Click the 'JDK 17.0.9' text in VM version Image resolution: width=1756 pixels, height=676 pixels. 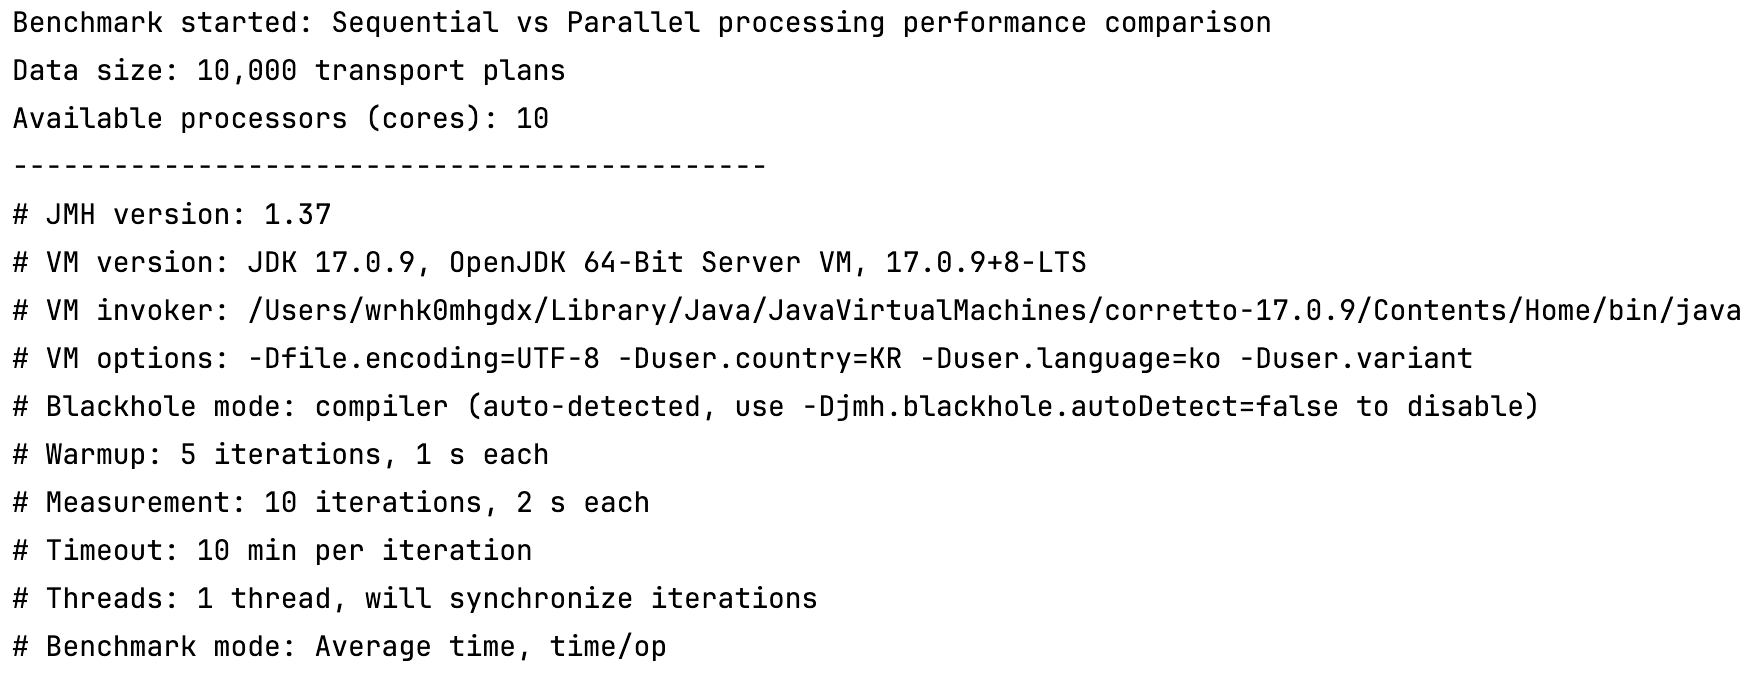click(330, 263)
